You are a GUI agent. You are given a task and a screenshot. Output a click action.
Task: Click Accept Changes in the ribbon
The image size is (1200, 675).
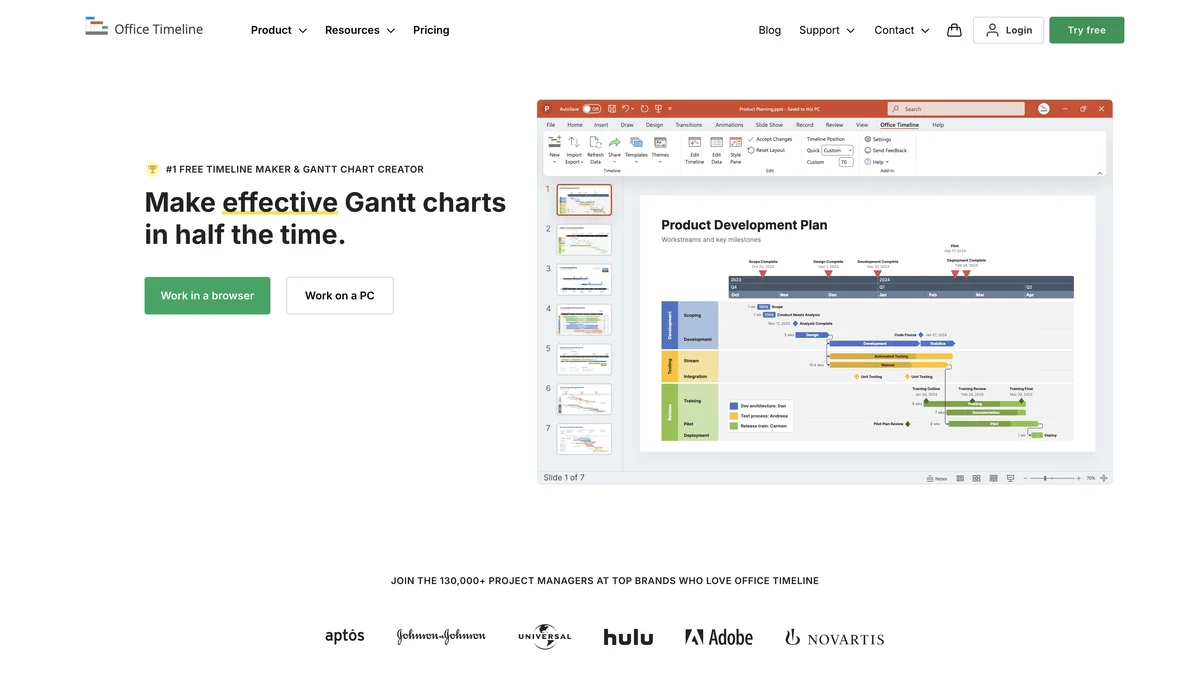pos(770,139)
